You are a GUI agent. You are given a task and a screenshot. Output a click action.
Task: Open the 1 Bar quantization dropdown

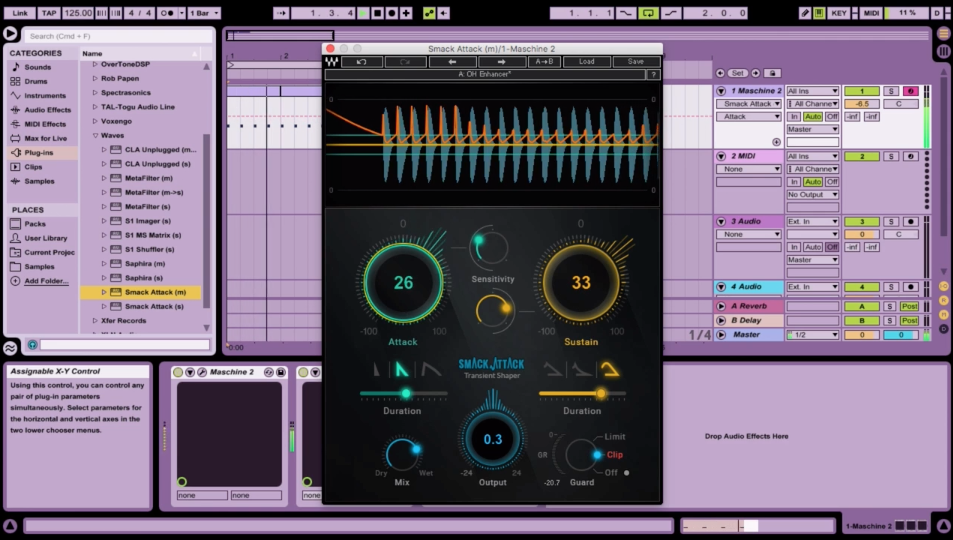204,13
